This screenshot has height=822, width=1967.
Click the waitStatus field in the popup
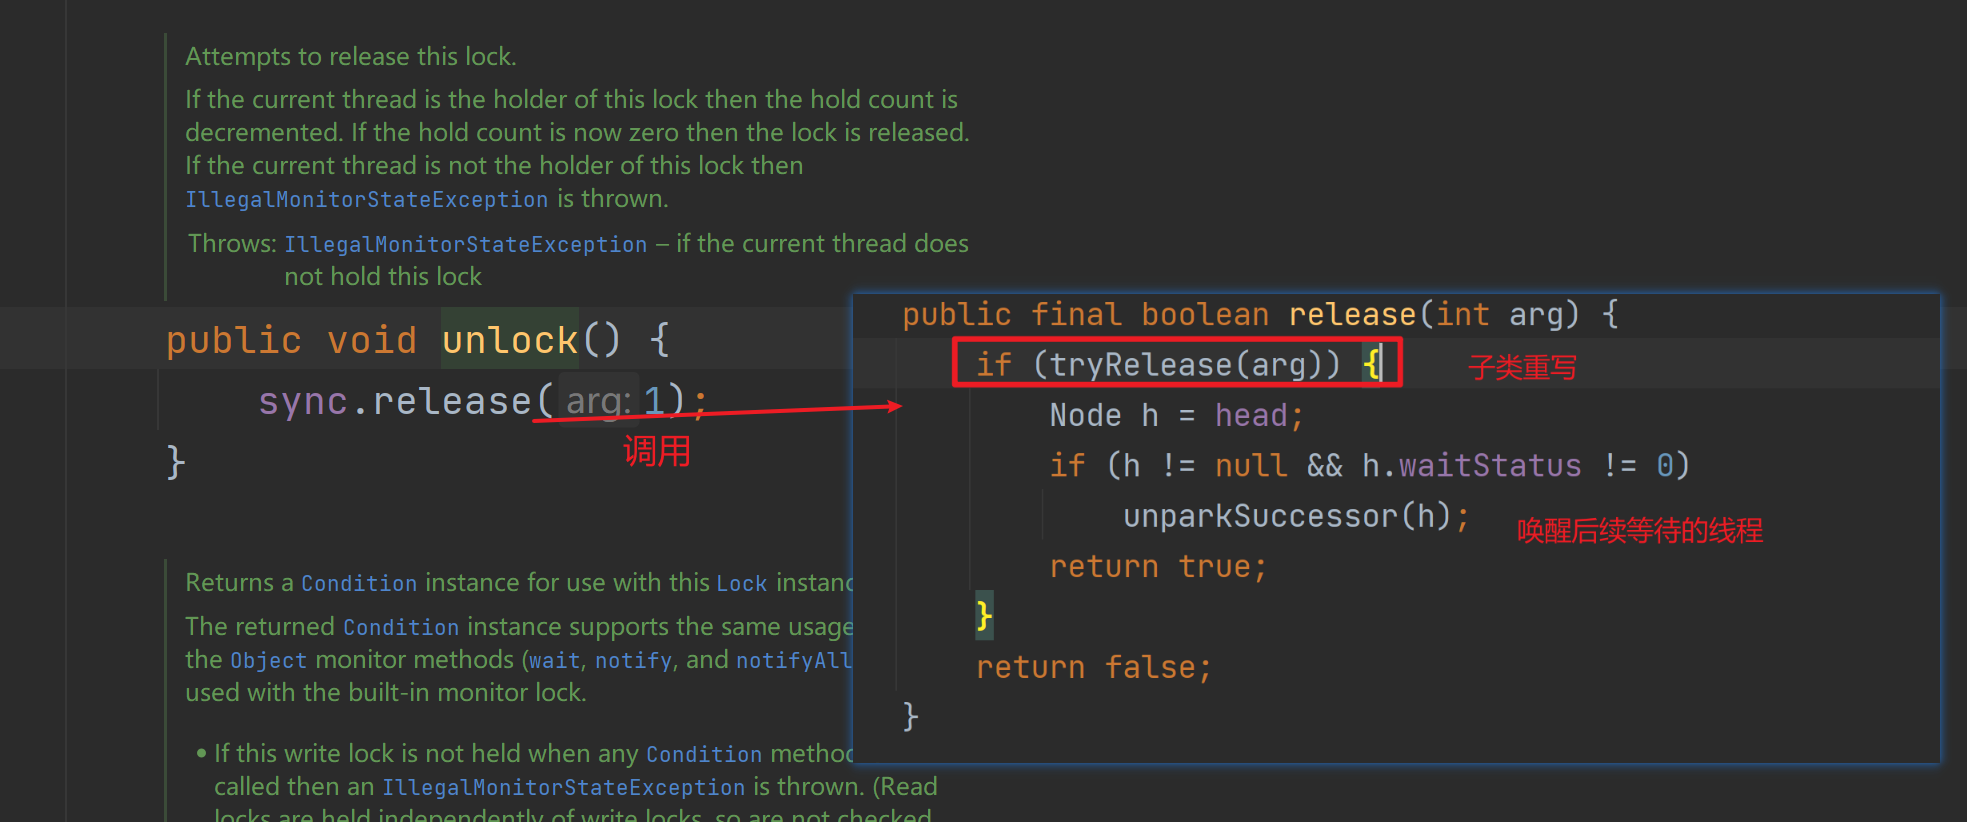1490,465
